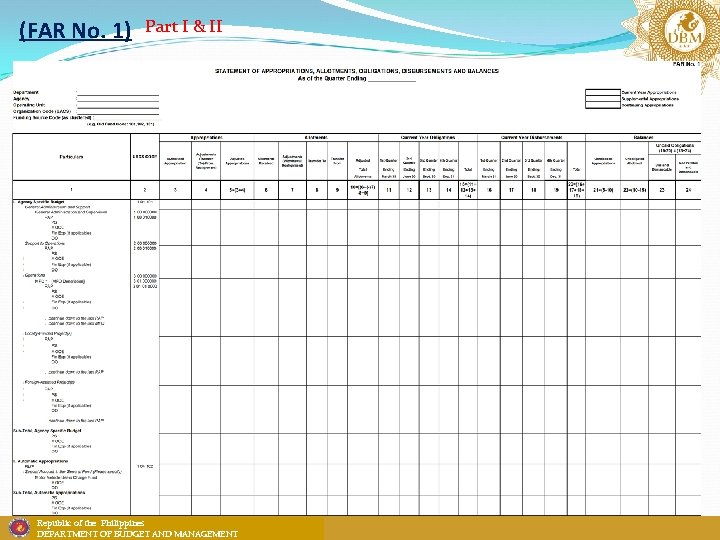720x540 pixels.
Task: Click the Quarter Ending blank line
Action: pyautogui.click(x=392, y=79)
